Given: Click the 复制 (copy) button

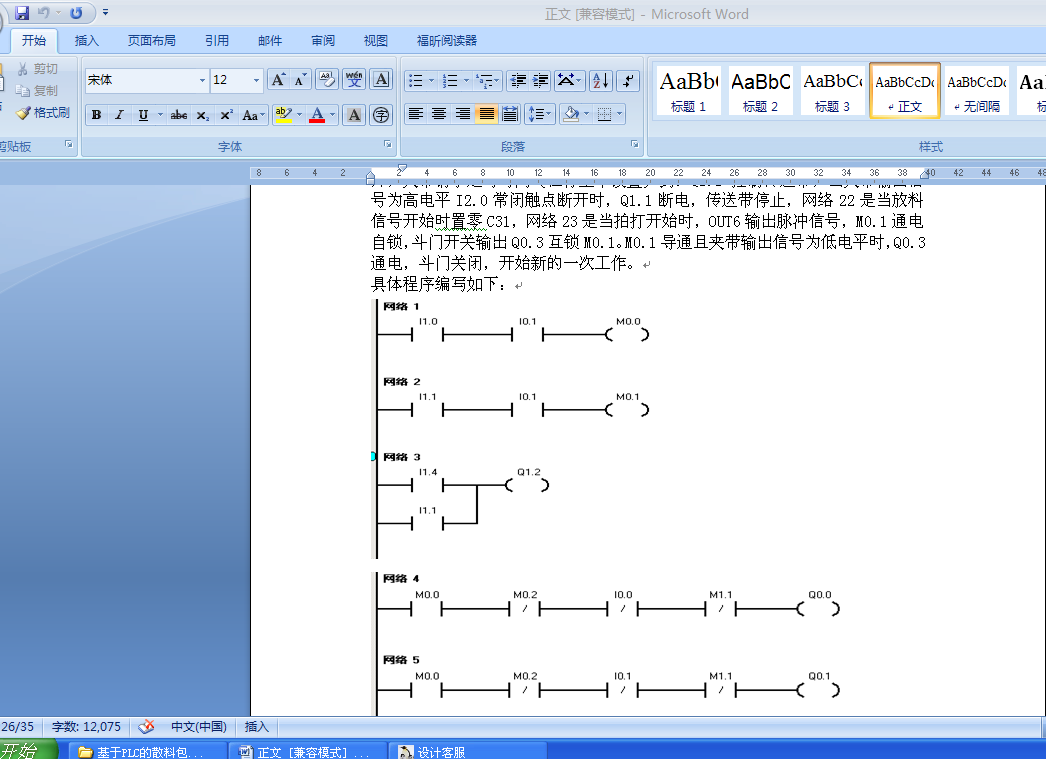Looking at the screenshot, I should tap(37, 91).
